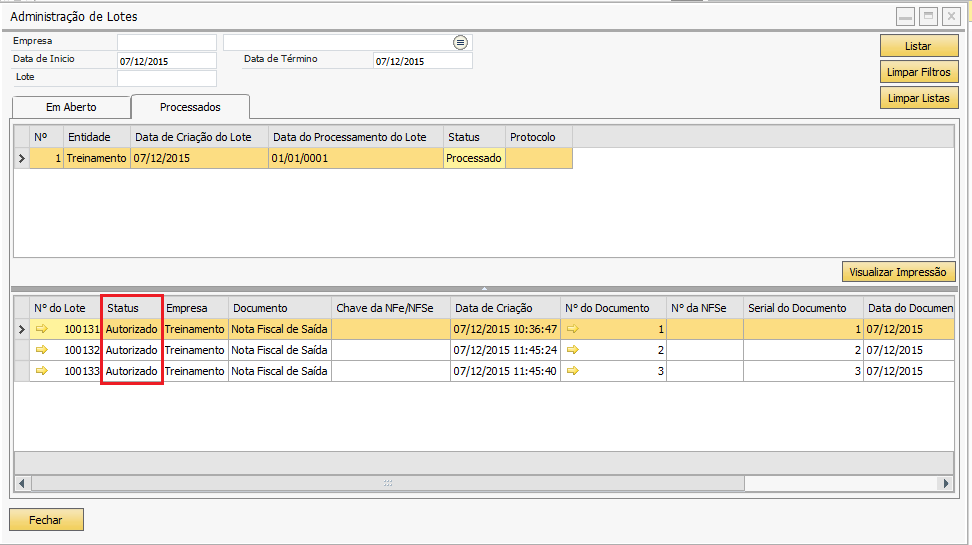Click the horizontal scrollbar thumb
Image resolution: width=972 pixels, height=545 pixels.
(x=387, y=483)
